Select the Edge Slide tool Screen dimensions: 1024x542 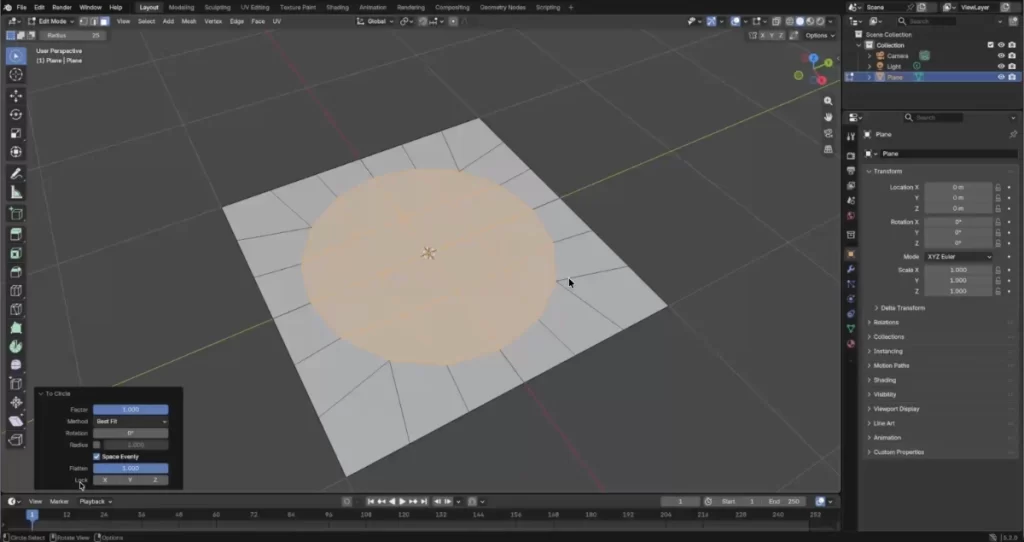pos(16,384)
